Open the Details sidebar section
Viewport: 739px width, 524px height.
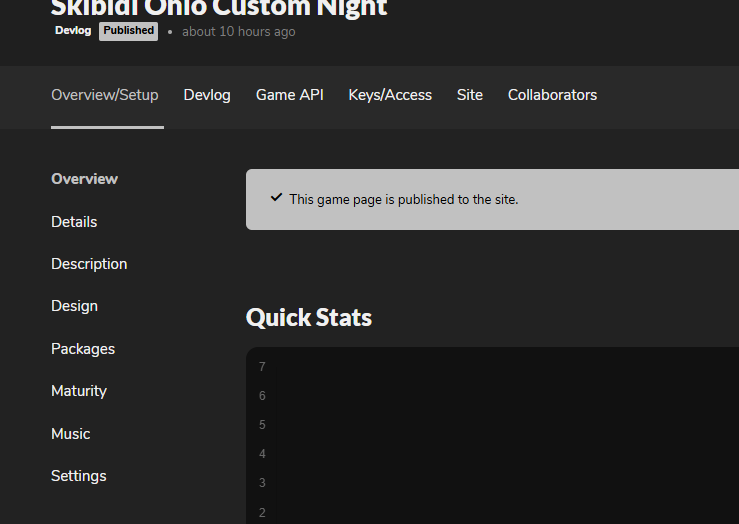tap(74, 222)
